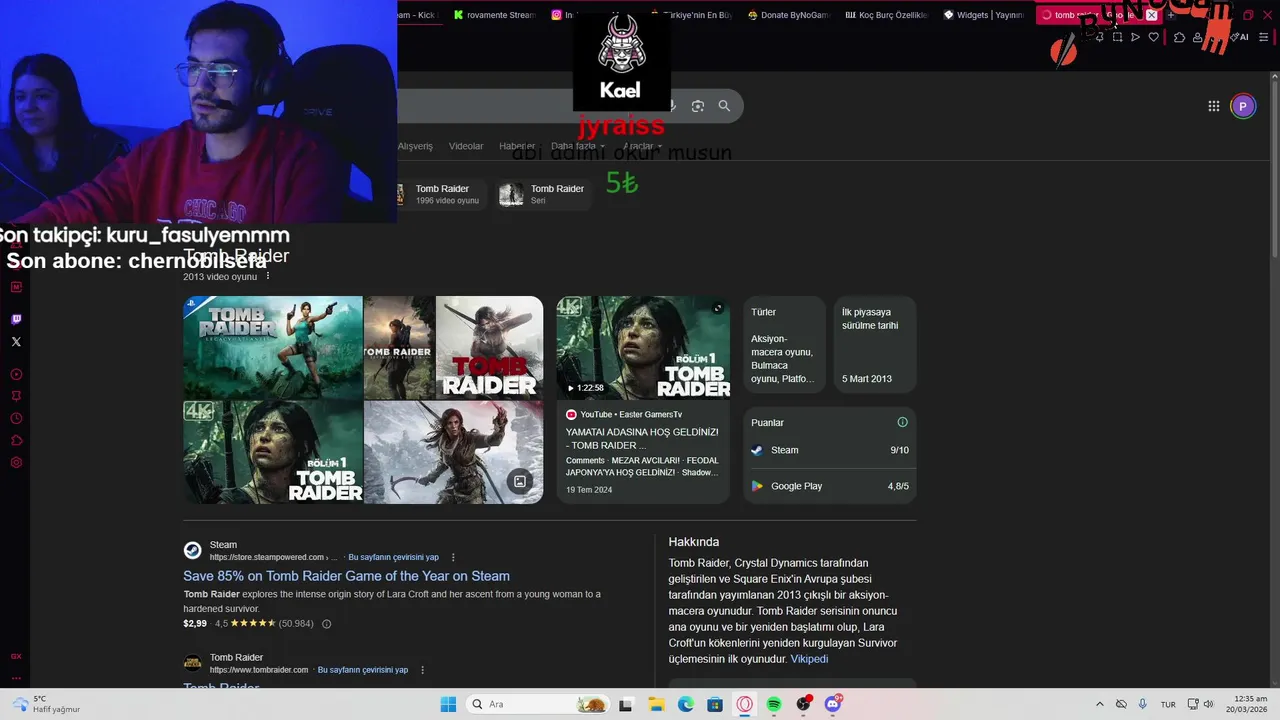Image resolution: width=1280 pixels, height=720 pixels.
Task: Expand the video thumbnail corner icon
Action: pyautogui.click(x=717, y=308)
